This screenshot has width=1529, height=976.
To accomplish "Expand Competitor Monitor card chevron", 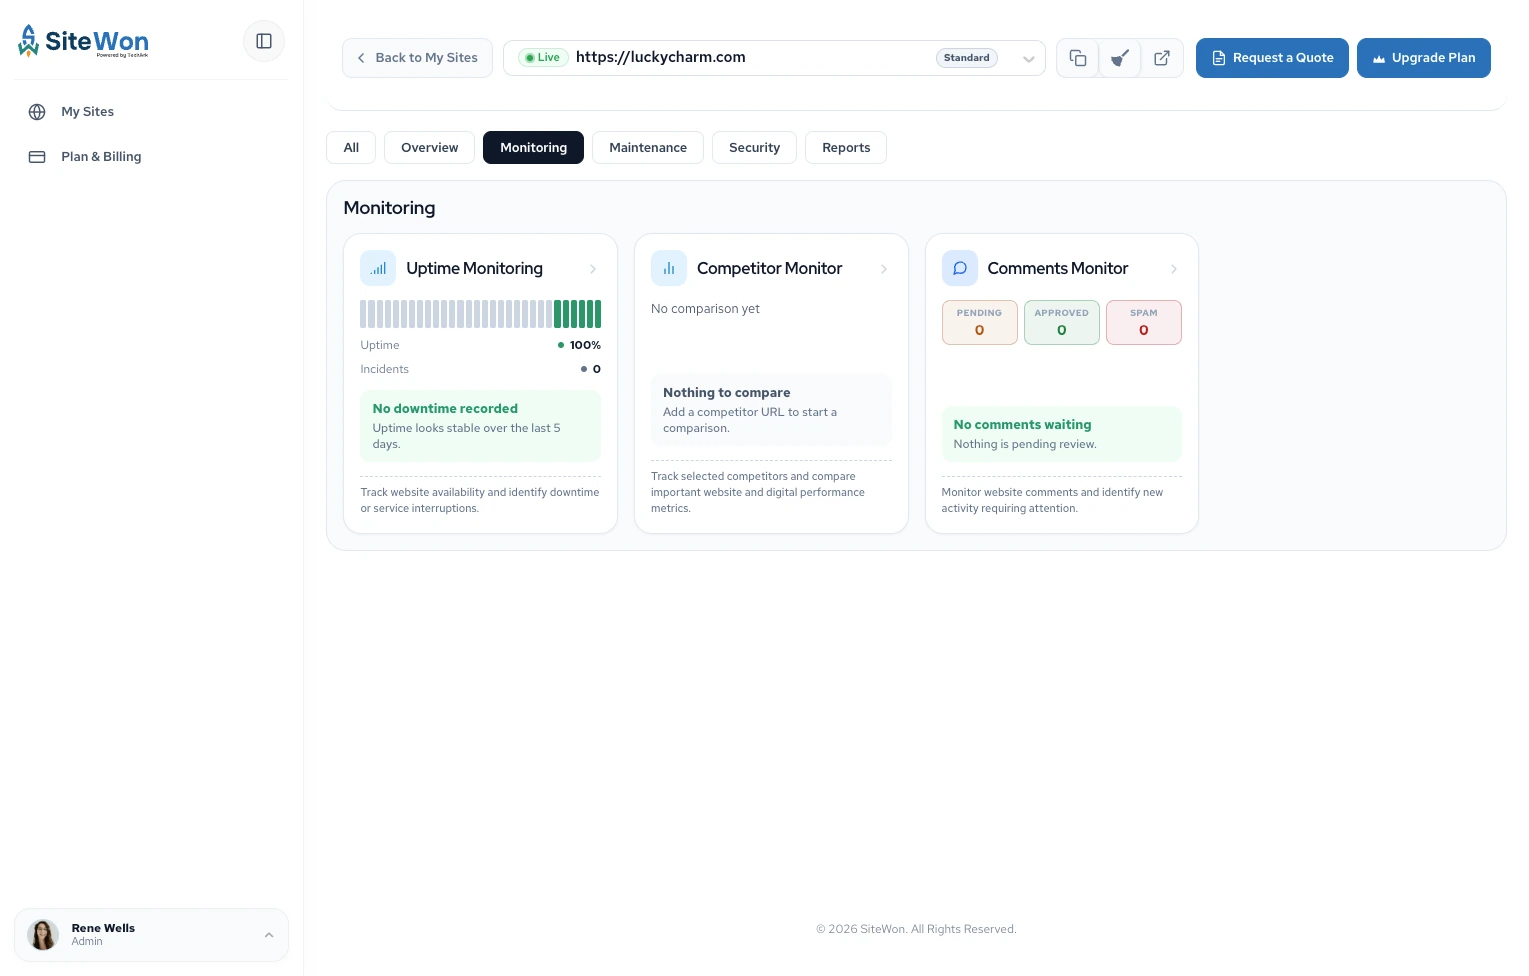I will coord(884,269).
